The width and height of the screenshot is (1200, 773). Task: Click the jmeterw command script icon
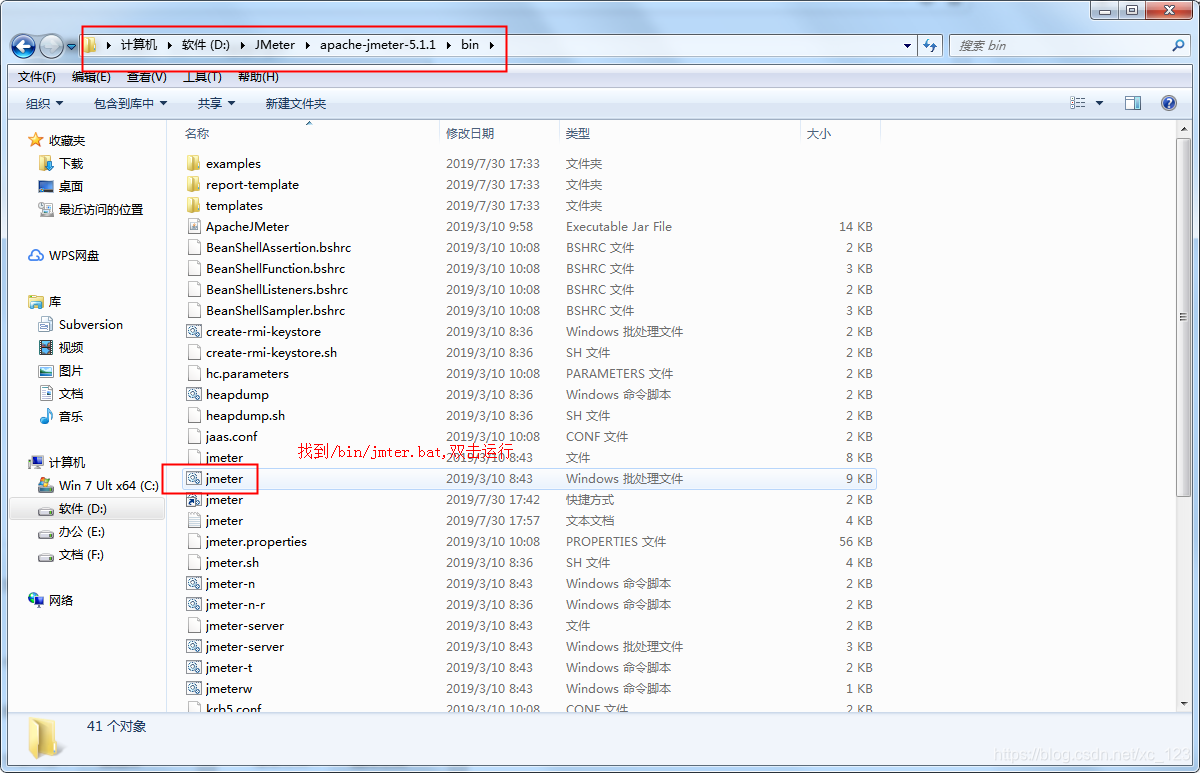point(194,688)
